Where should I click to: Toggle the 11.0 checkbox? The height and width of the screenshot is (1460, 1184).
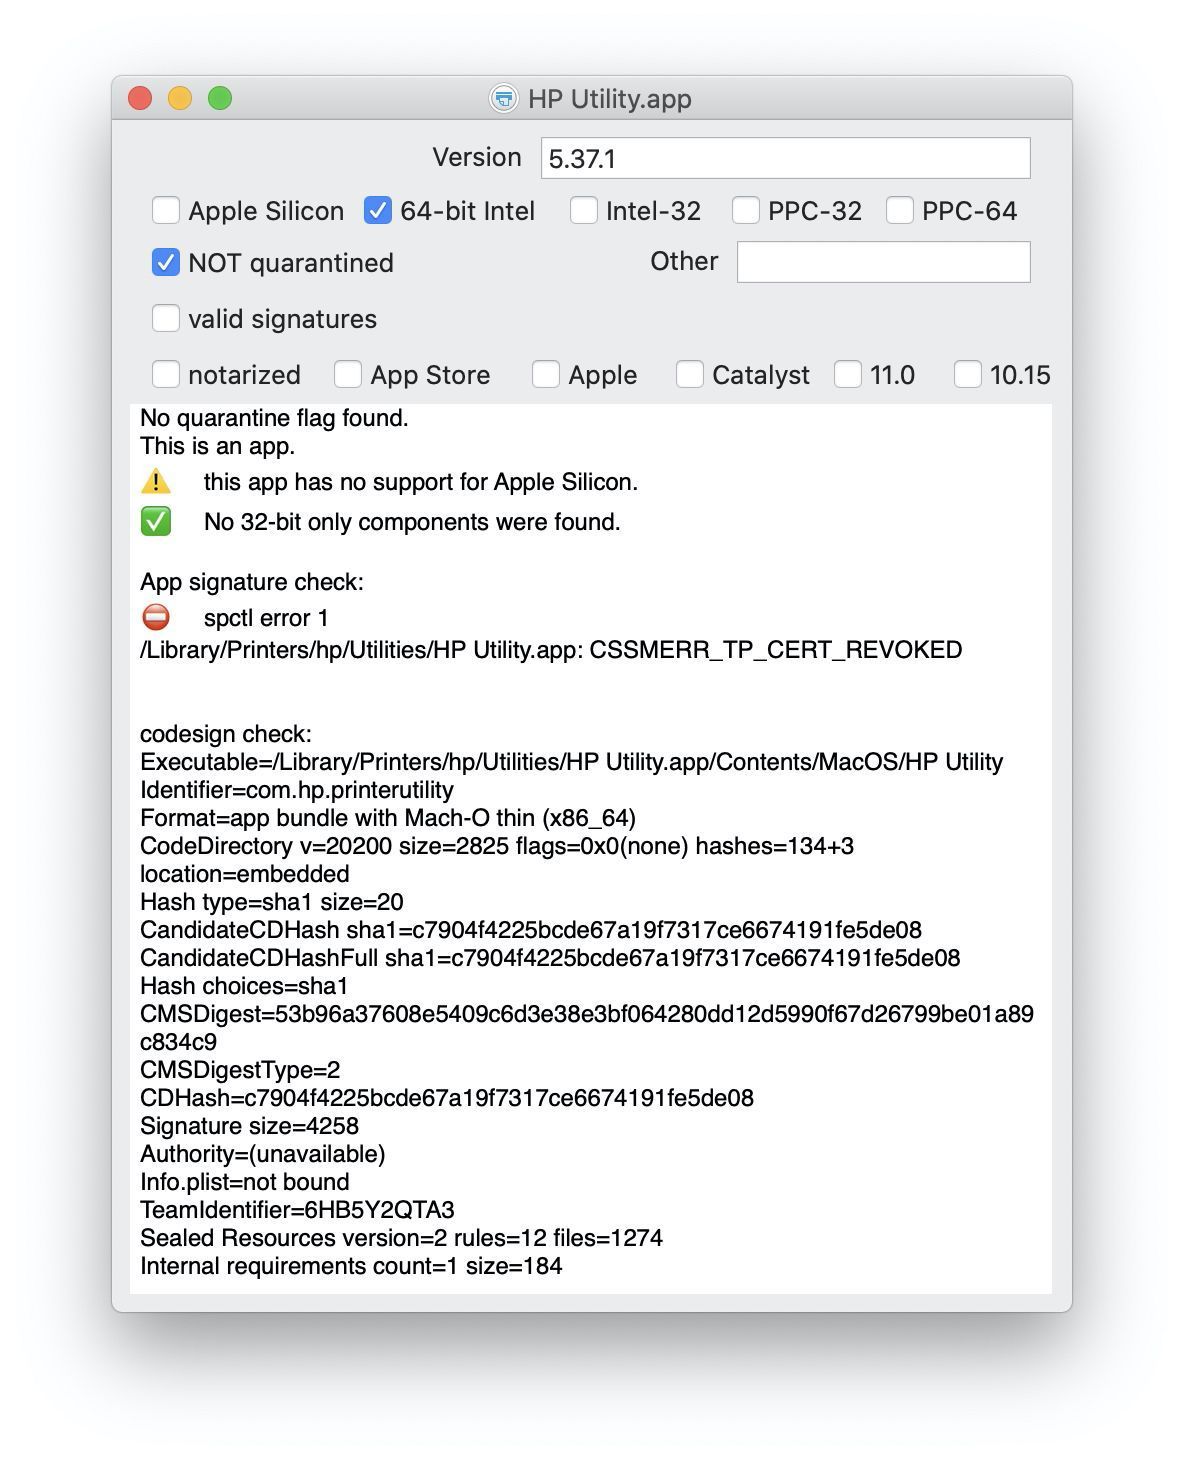848,374
